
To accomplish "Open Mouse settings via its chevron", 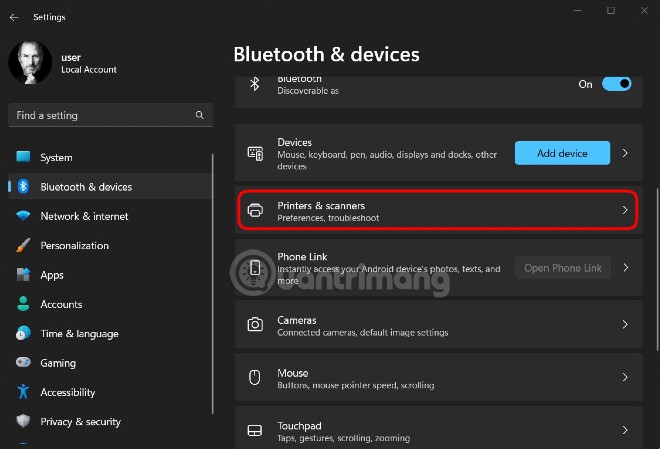I will point(625,377).
